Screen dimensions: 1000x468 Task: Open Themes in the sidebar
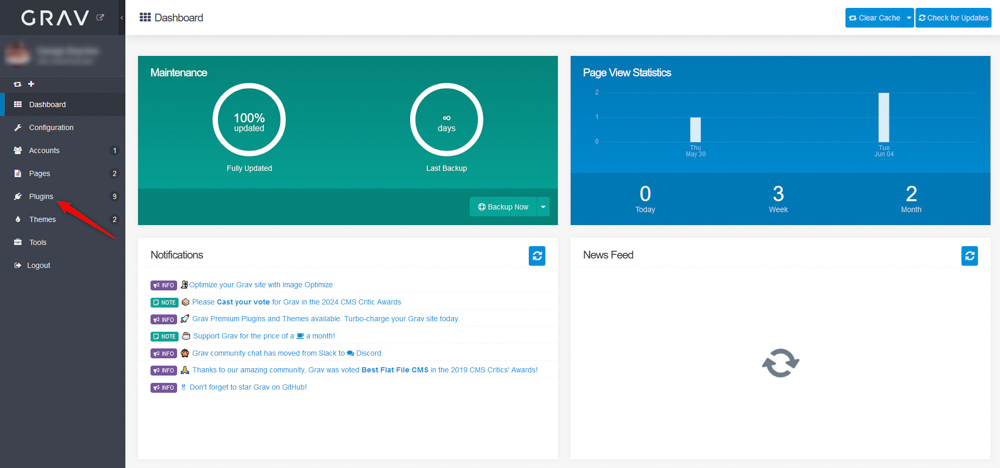(x=62, y=219)
